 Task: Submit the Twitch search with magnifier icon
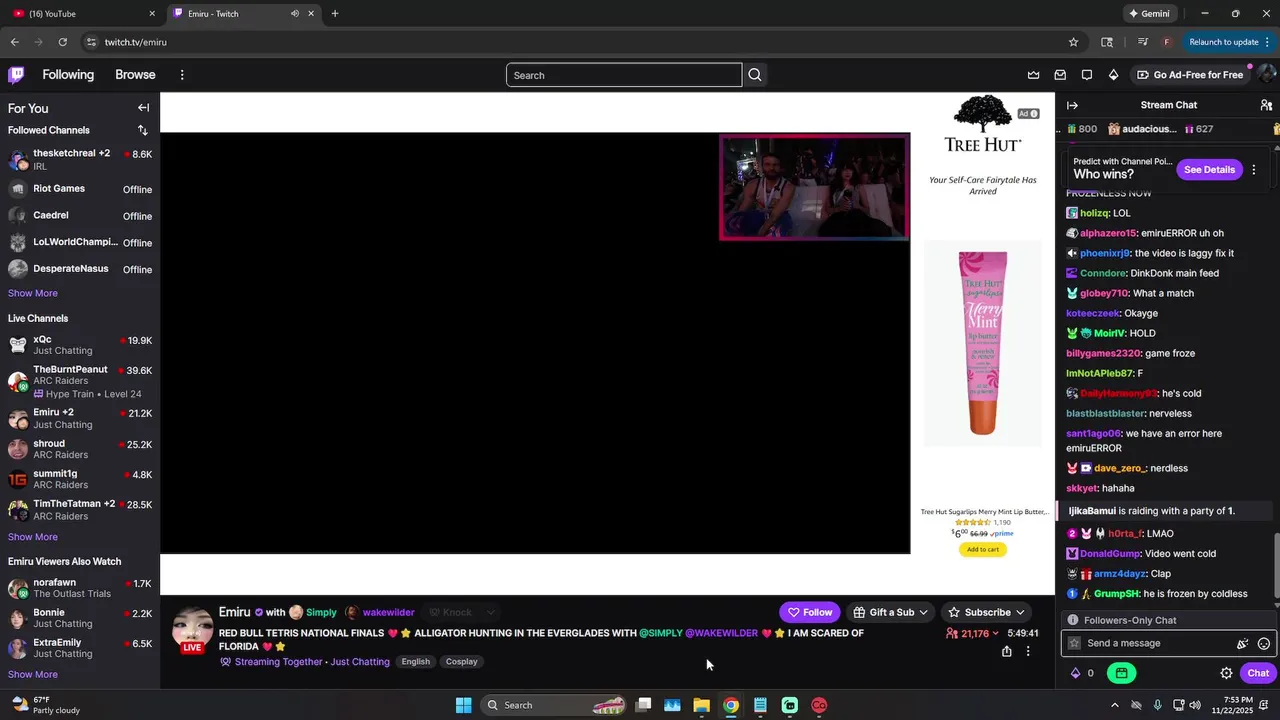tap(755, 75)
